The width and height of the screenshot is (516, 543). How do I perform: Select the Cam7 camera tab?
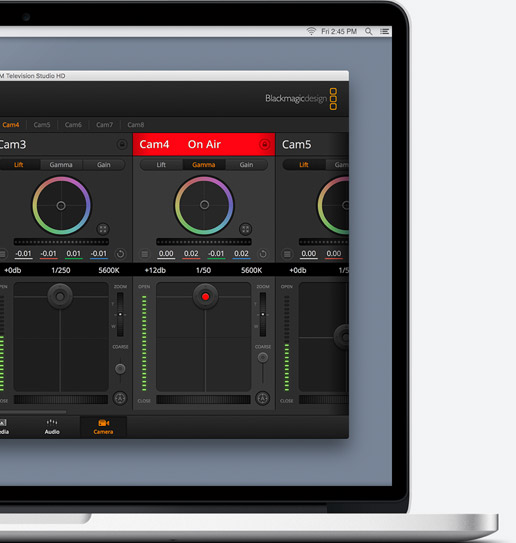(x=104, y=125)
